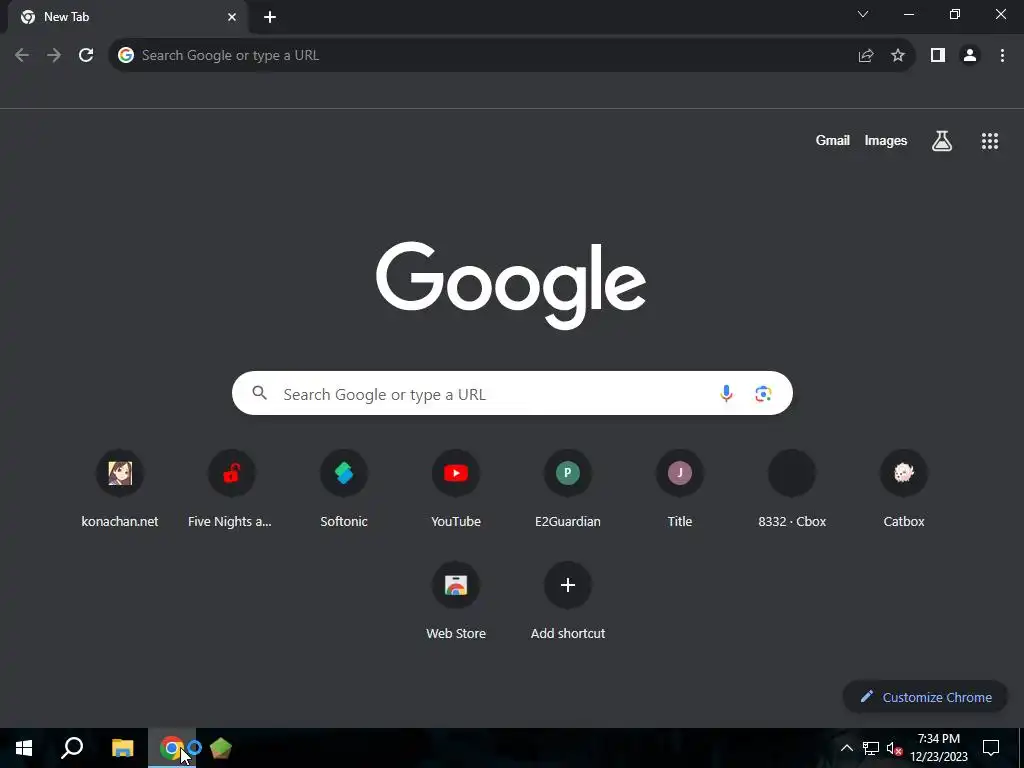Screen dimensions: 1024x768
Task: Open the 8332 · Cbox shortcut
Action: click(x=792, y=488)
